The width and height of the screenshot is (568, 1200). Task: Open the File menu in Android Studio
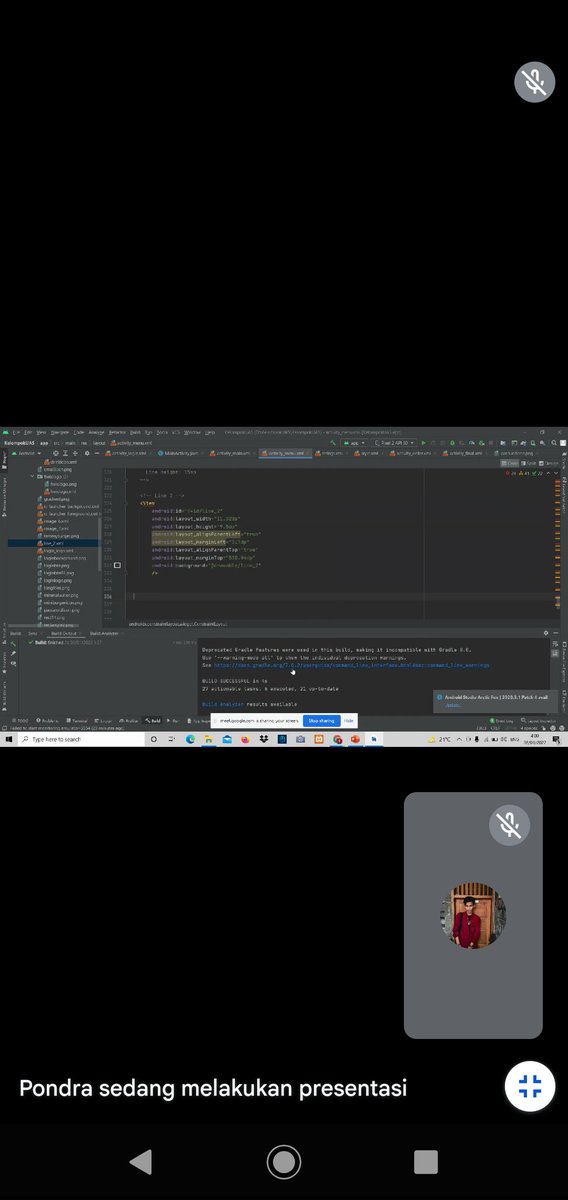pyautogui.click(x=16, y=432)
